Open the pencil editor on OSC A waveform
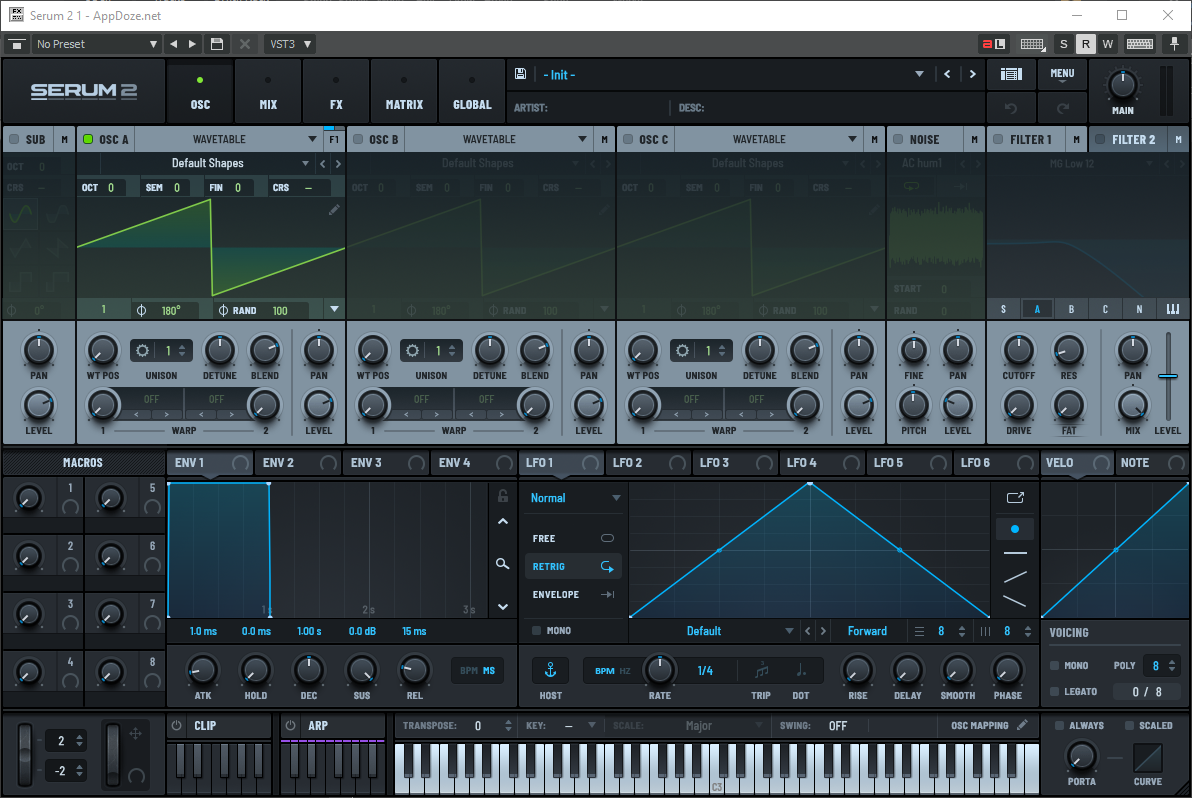 tap(334, 210)
